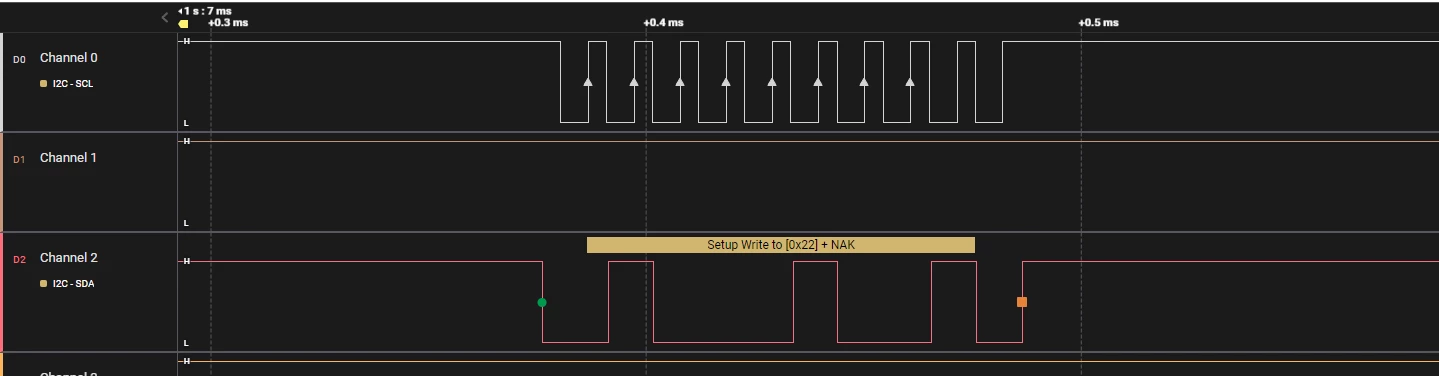Viewport: 1439px width, 376px height.
Task: Select the Channel 0 name label
Action: 69,58
